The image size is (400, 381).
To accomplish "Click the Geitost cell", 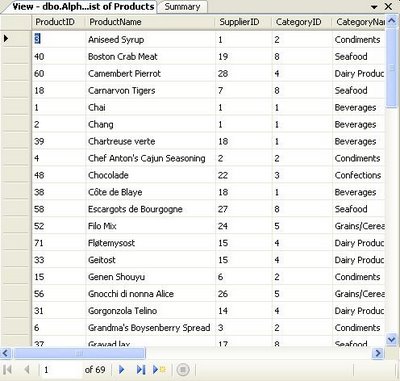I will (150, 260).
